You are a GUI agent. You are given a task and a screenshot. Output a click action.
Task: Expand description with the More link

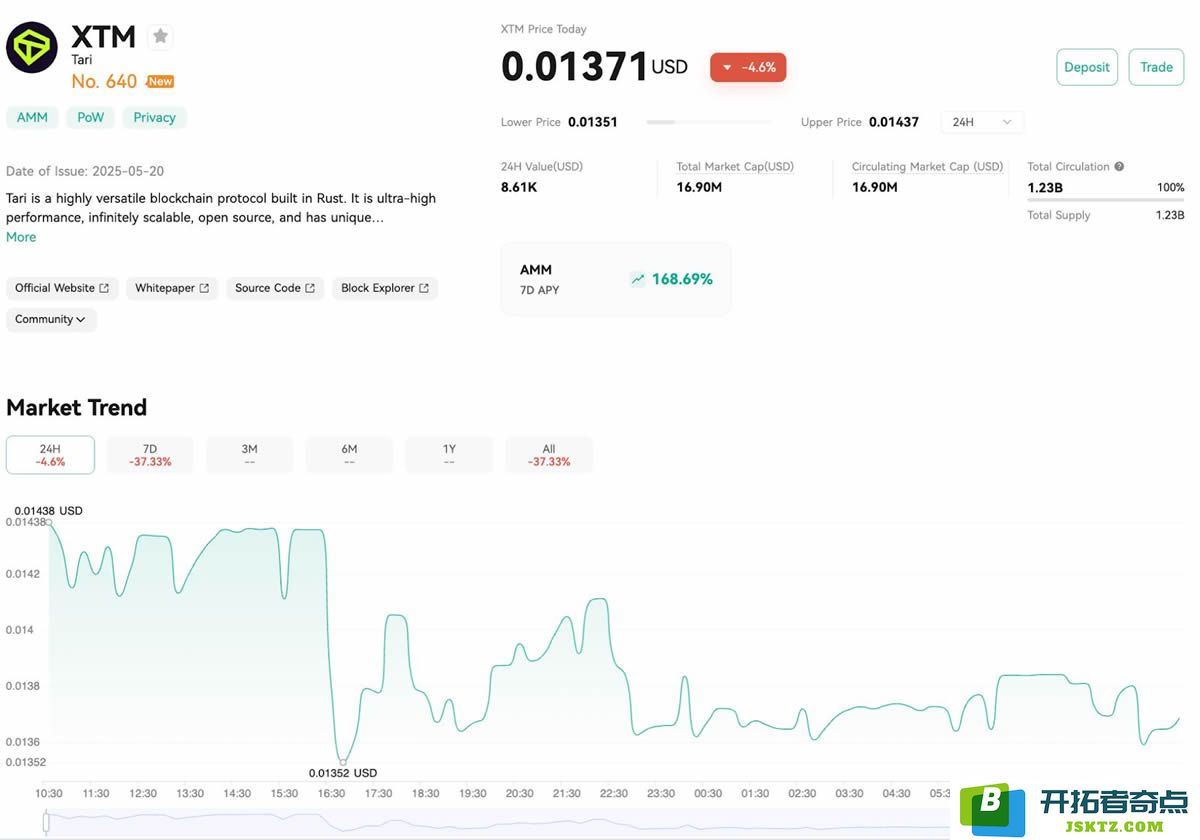coord(21,237)
